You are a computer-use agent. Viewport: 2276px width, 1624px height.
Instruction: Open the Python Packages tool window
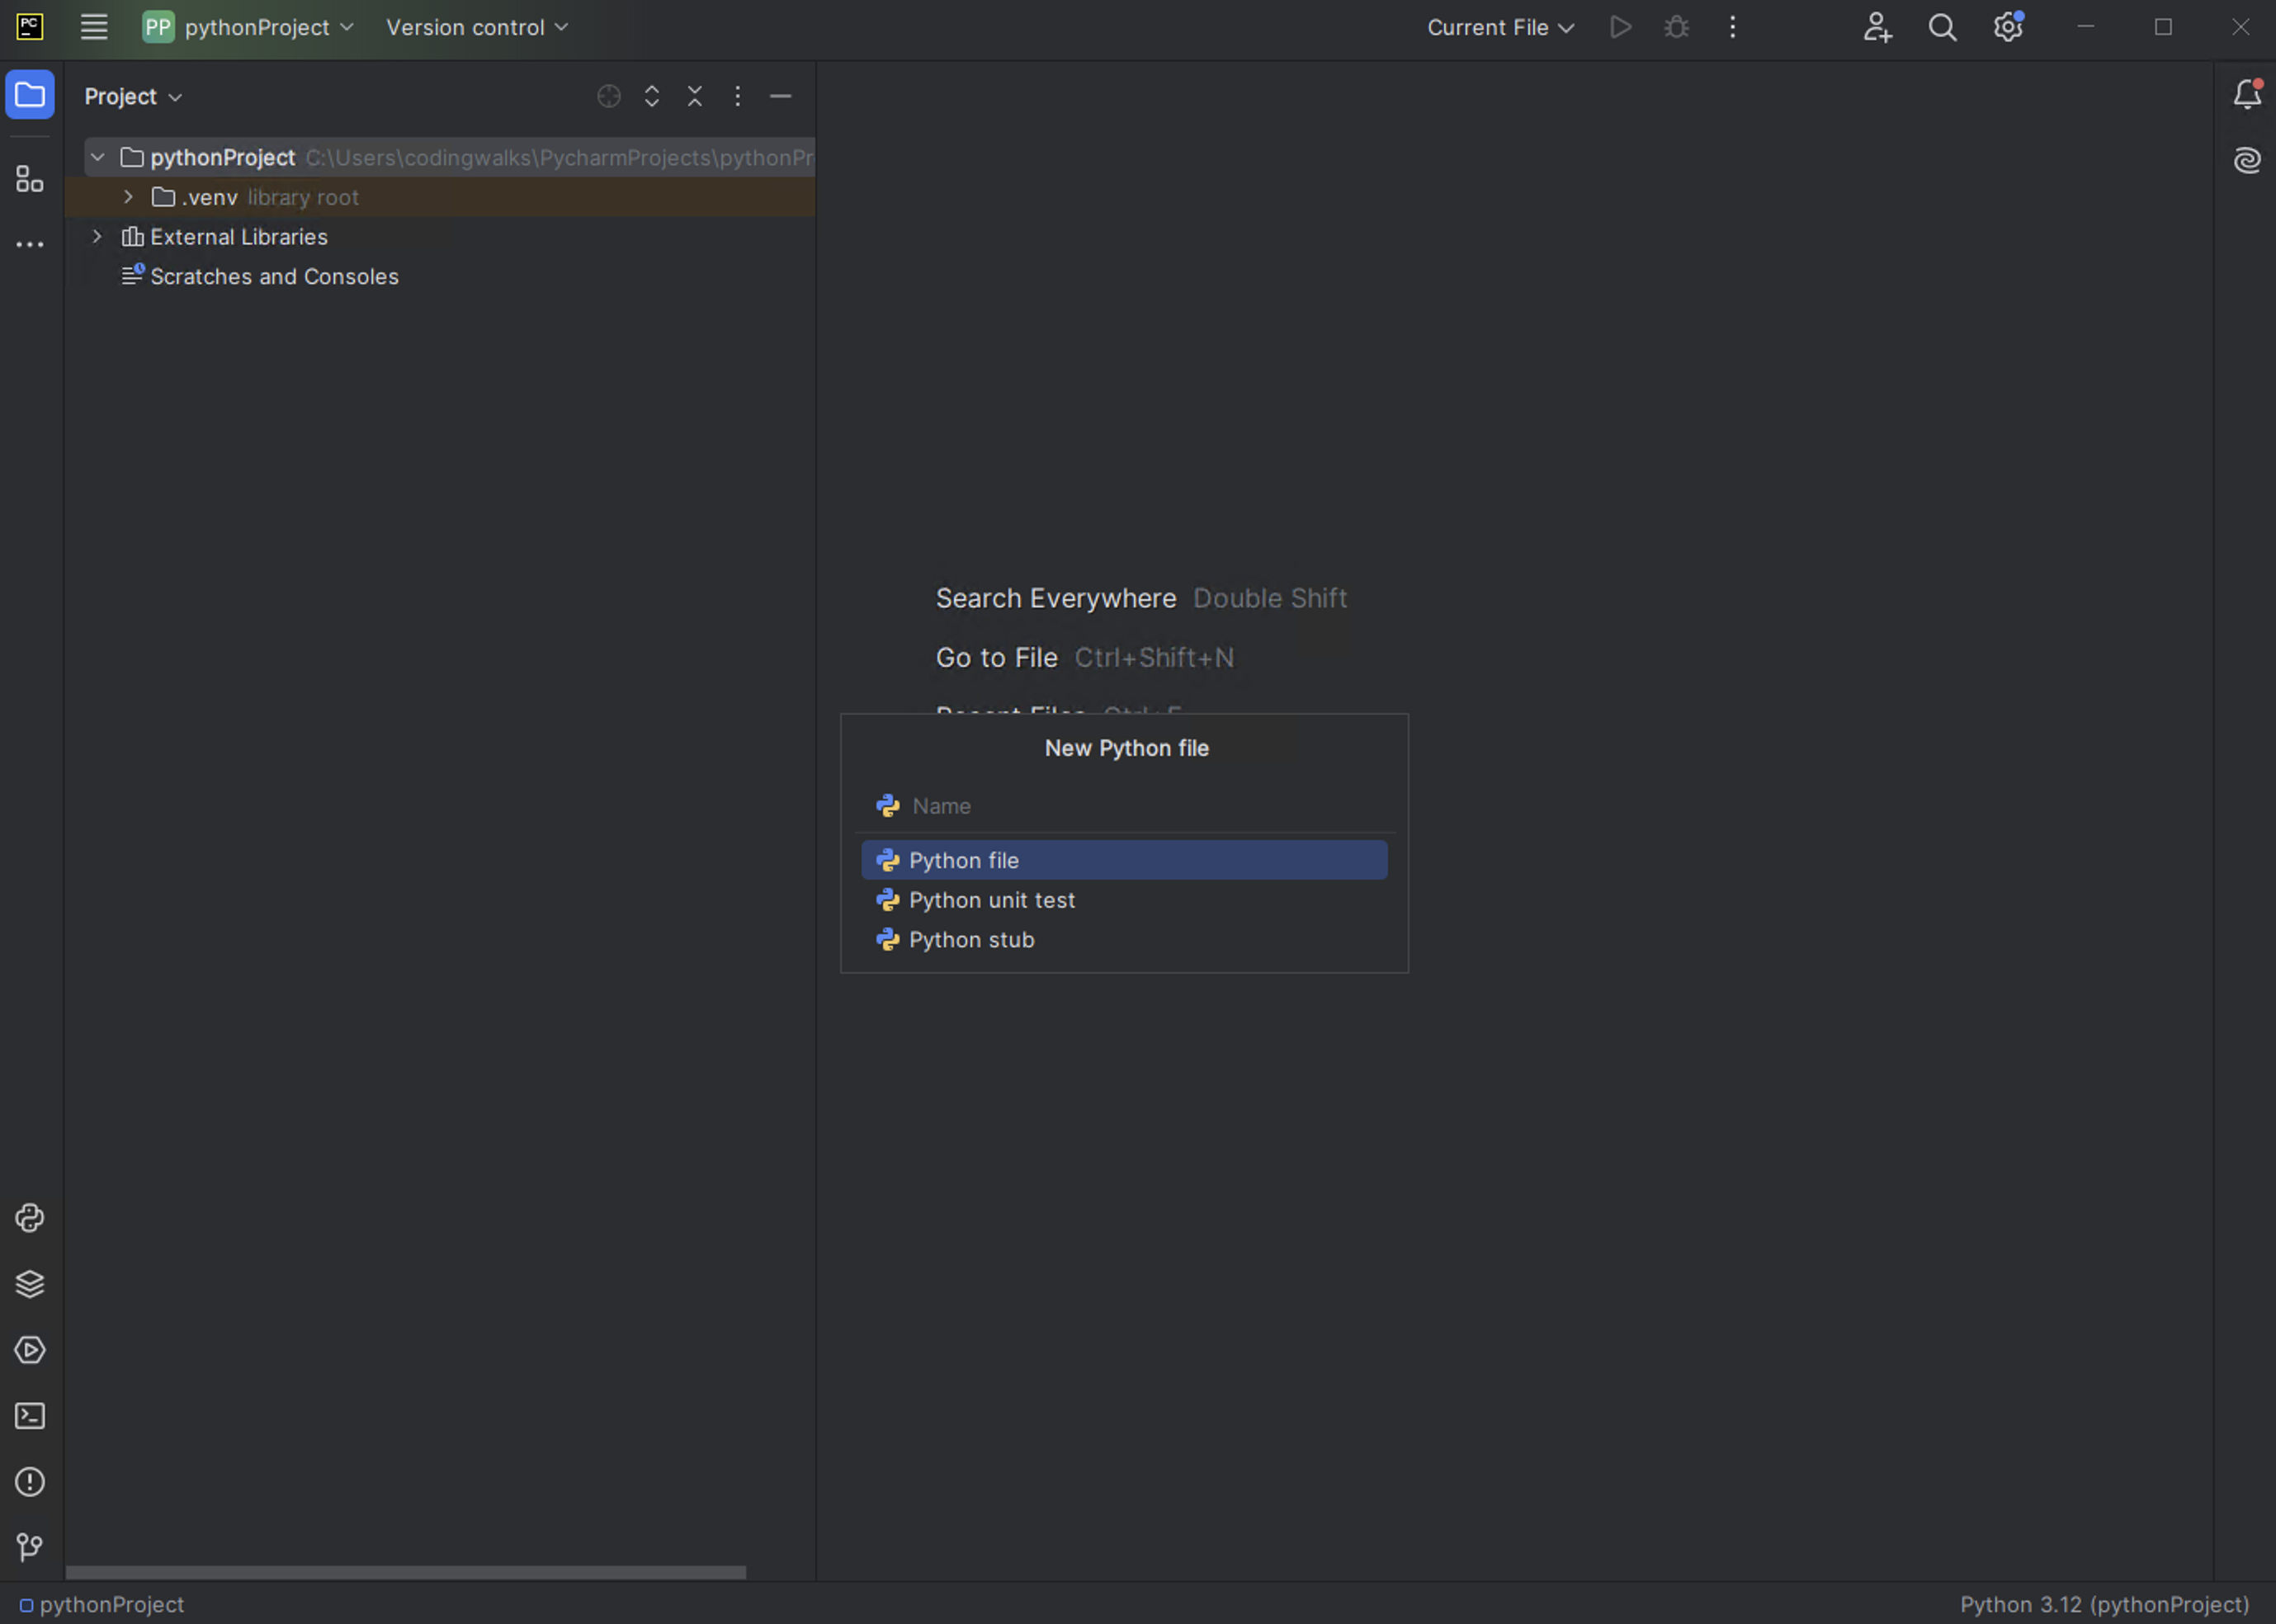[x=30, y=1284]
